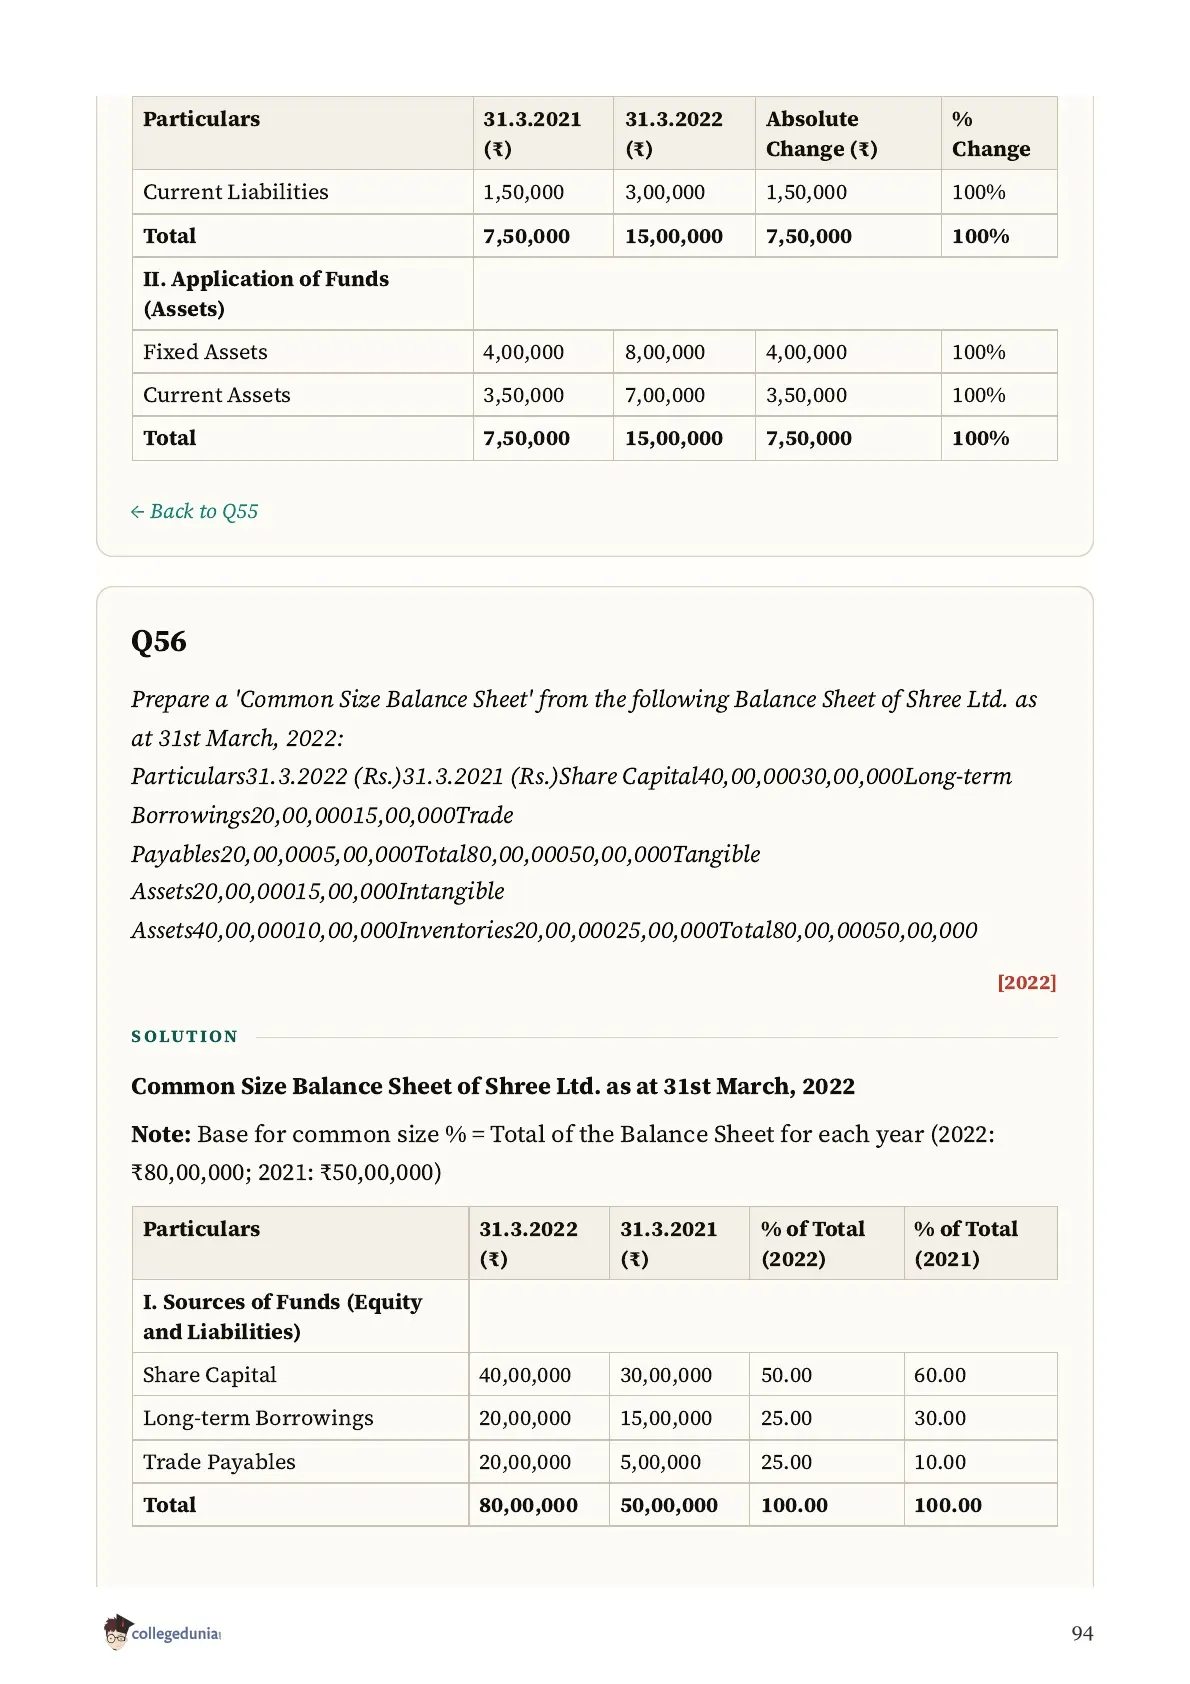Click the Share Capital row label

210,1375
